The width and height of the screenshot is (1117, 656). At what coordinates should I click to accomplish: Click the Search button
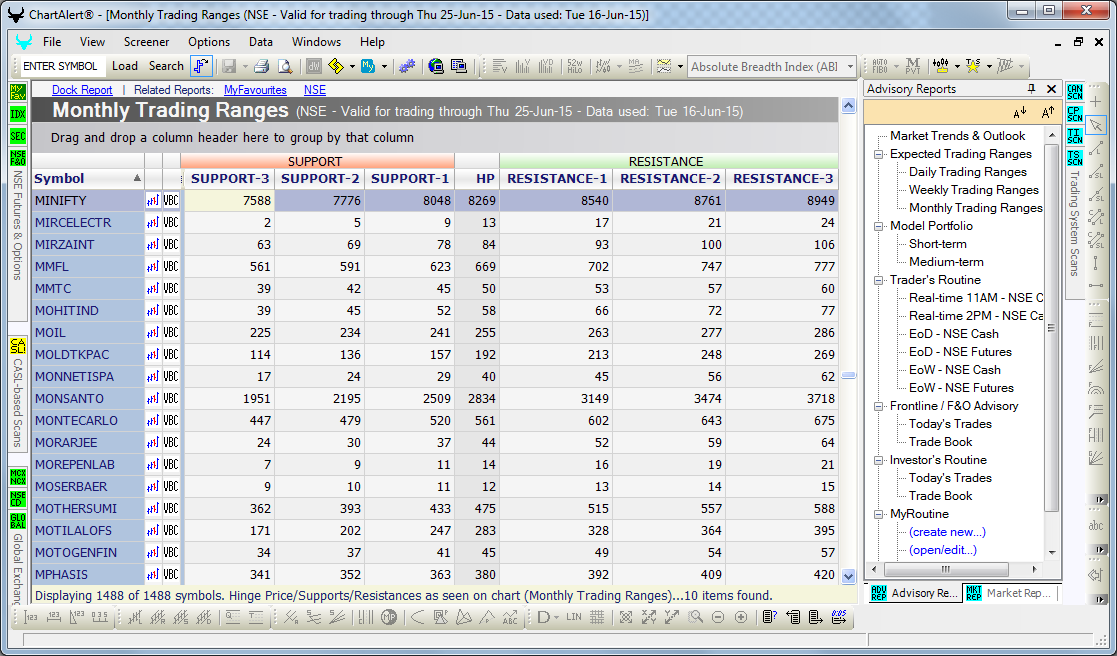point(166,66)
